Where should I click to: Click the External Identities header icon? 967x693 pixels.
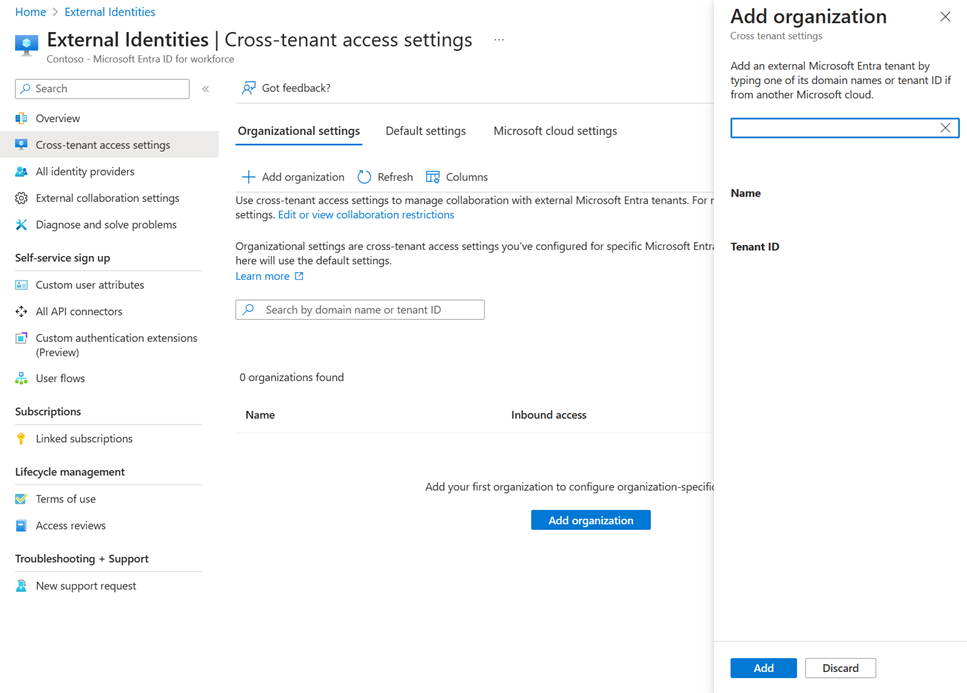click(26, 45)
